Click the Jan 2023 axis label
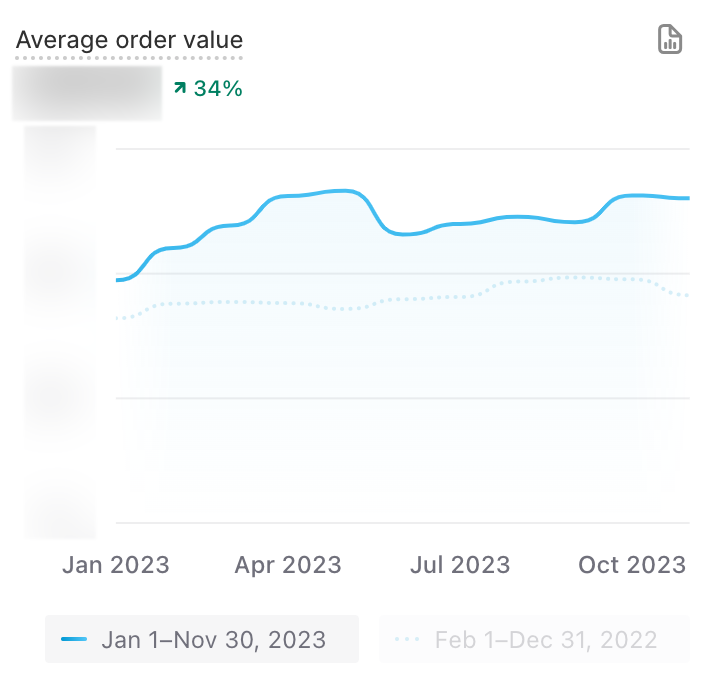 coord(116,565)
